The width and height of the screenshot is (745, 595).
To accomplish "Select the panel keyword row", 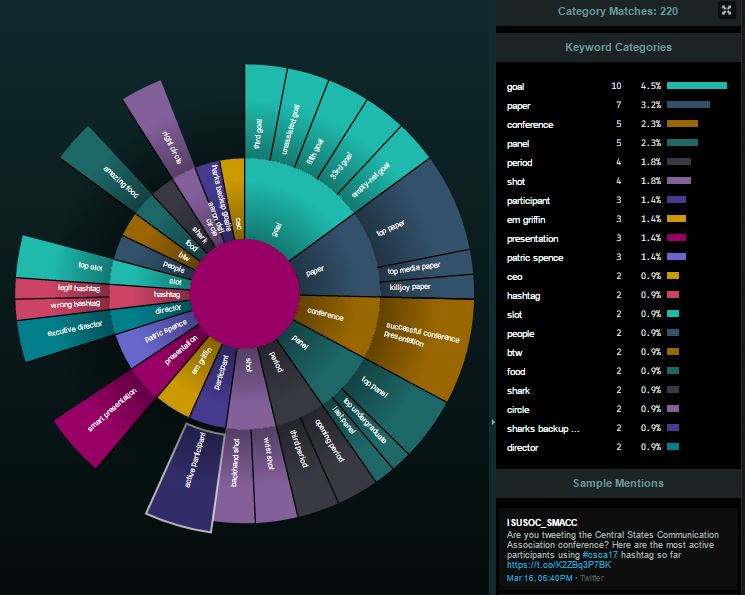I will [617, 143].
